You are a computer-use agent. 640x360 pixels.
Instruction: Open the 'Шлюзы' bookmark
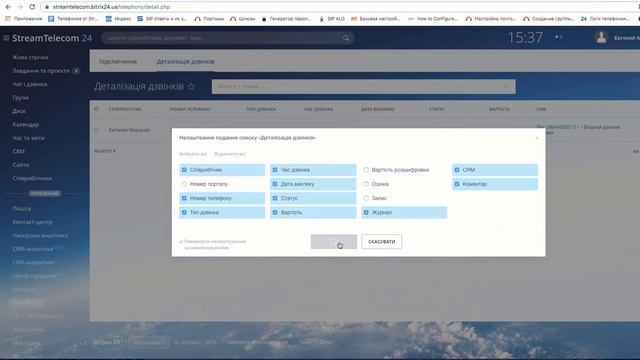point(242,19)
